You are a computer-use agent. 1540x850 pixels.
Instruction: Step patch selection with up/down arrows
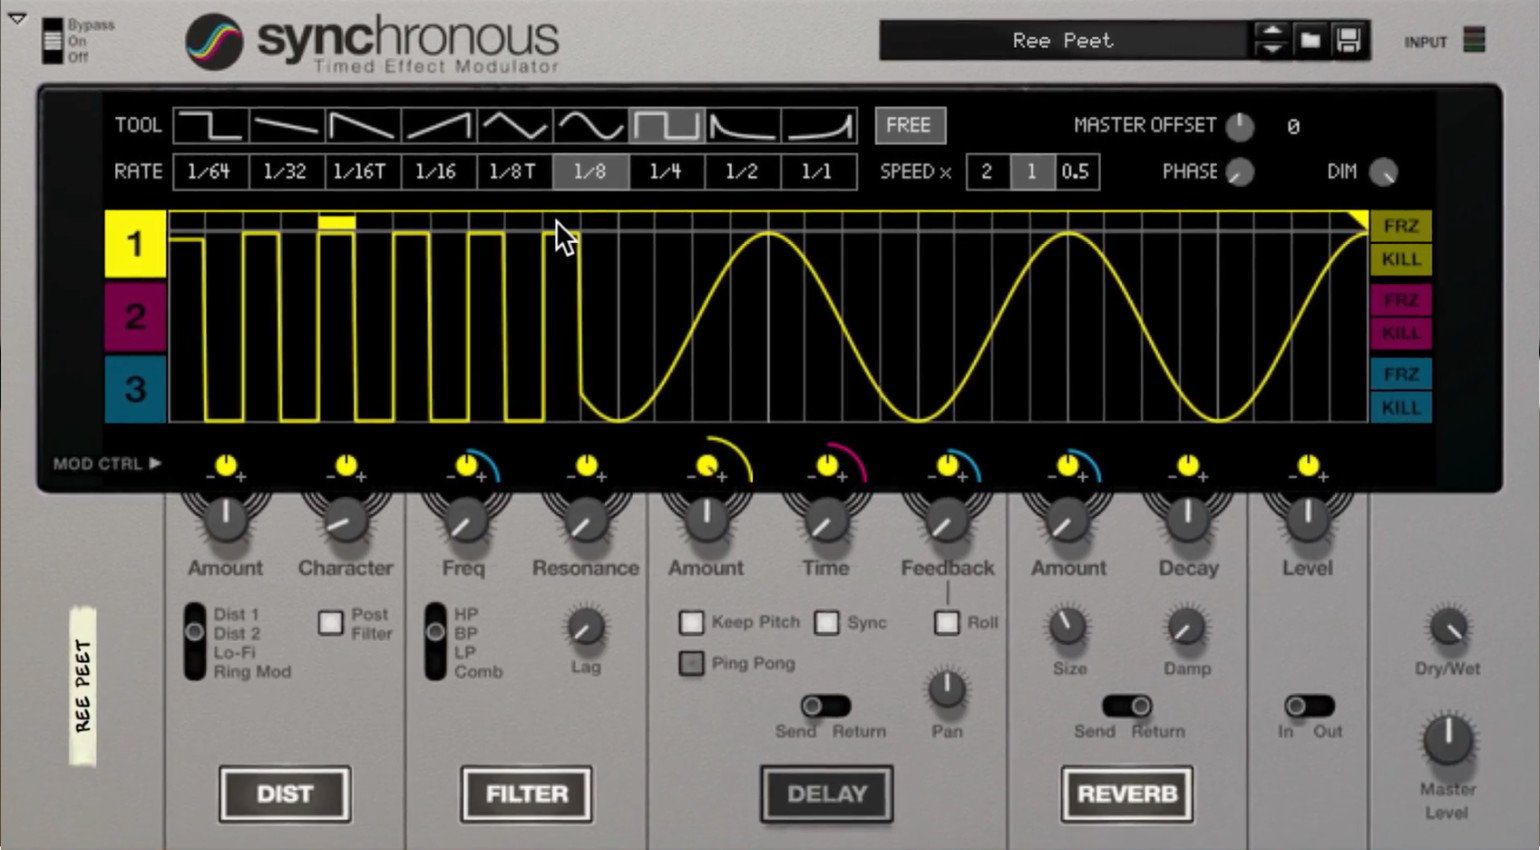(1271, 41)
